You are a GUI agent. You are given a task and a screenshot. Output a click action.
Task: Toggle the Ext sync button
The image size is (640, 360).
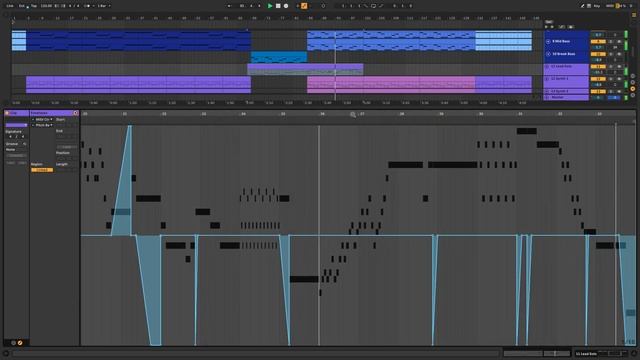click(x=22, y=6)
